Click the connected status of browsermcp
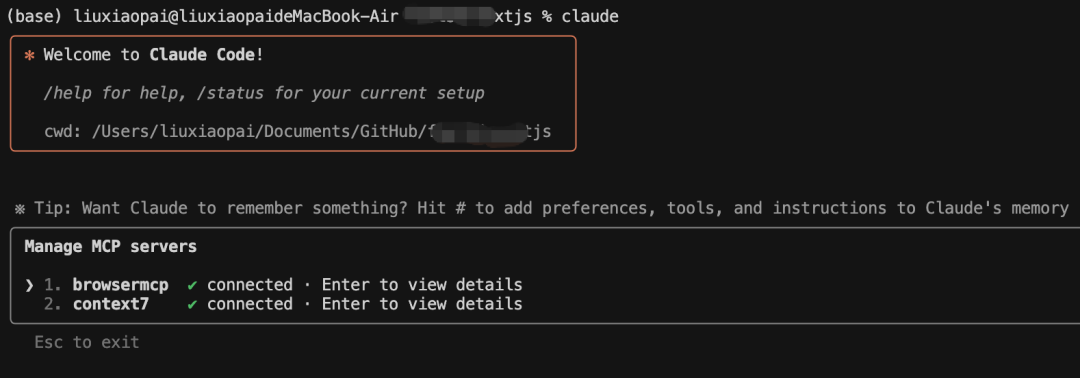The height and width of the screenshot is (378, 1080). tap(250, 285)
